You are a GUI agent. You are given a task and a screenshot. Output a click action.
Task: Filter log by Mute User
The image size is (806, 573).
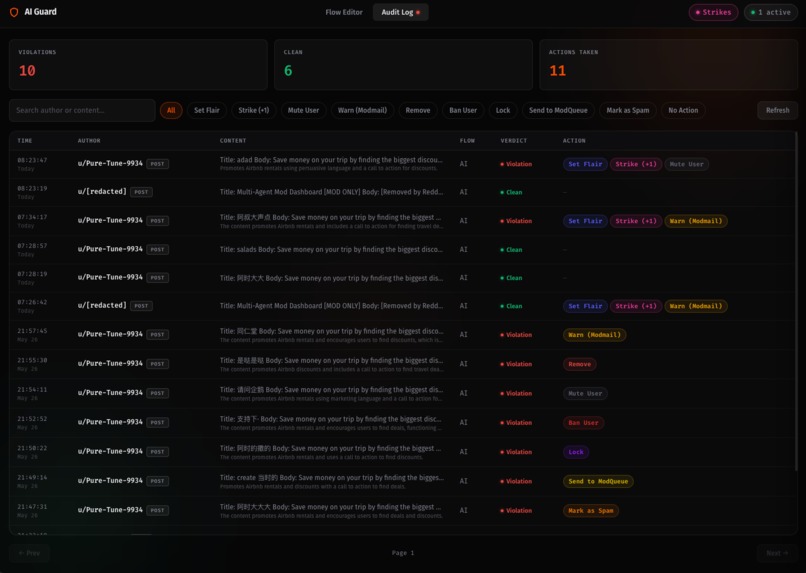click(303, 110)
